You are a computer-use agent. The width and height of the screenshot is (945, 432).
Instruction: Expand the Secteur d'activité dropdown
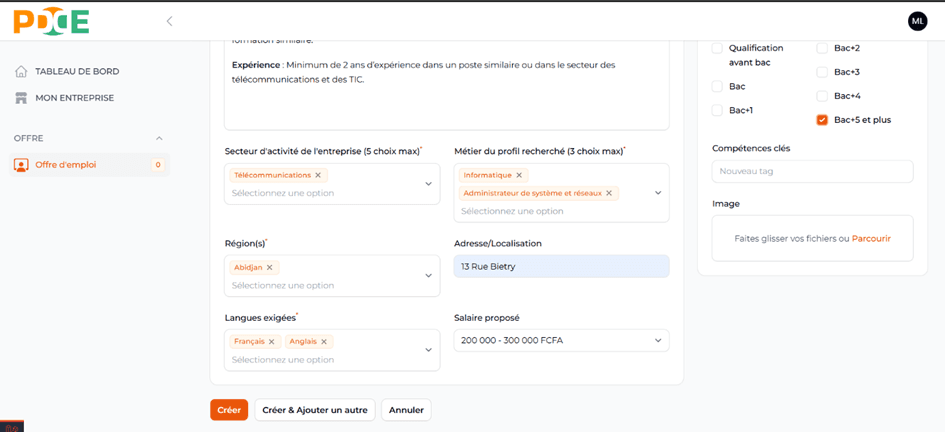click(x=428, y=184)
